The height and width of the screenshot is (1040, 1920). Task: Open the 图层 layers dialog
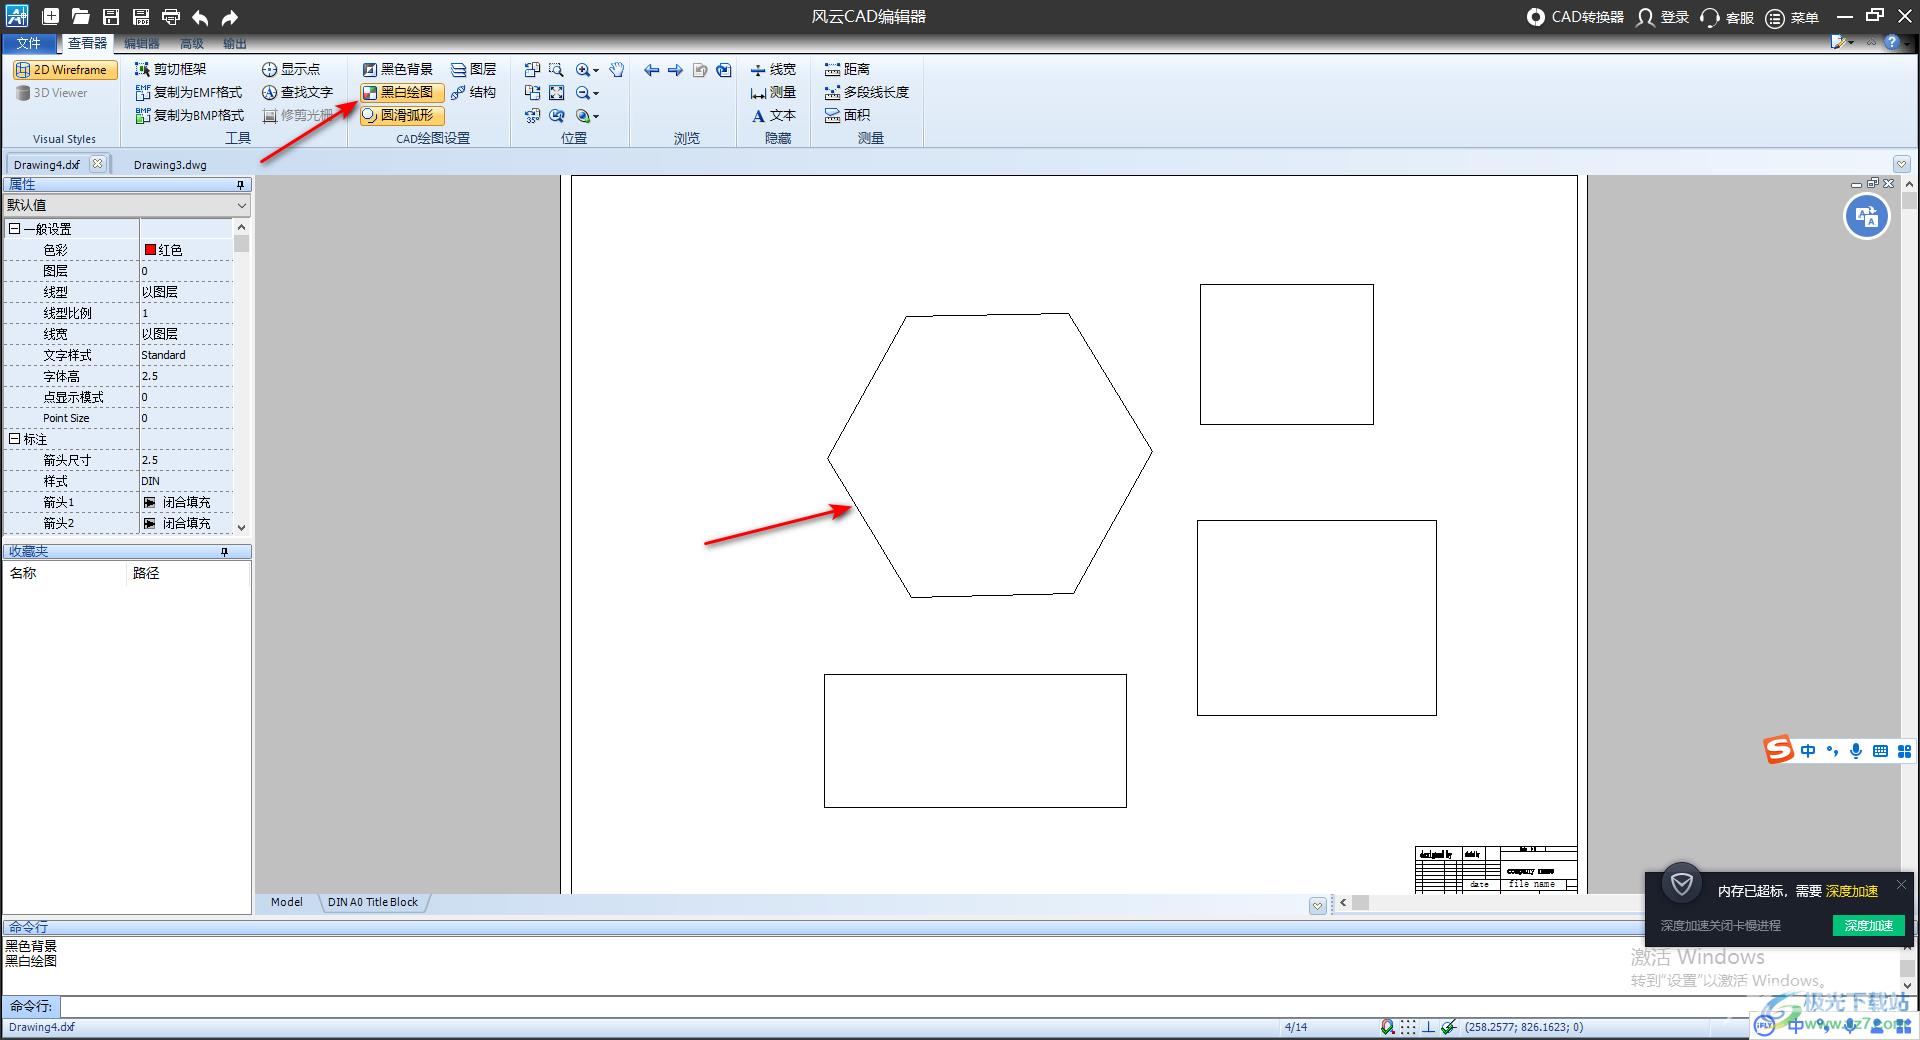click(473, 69)
